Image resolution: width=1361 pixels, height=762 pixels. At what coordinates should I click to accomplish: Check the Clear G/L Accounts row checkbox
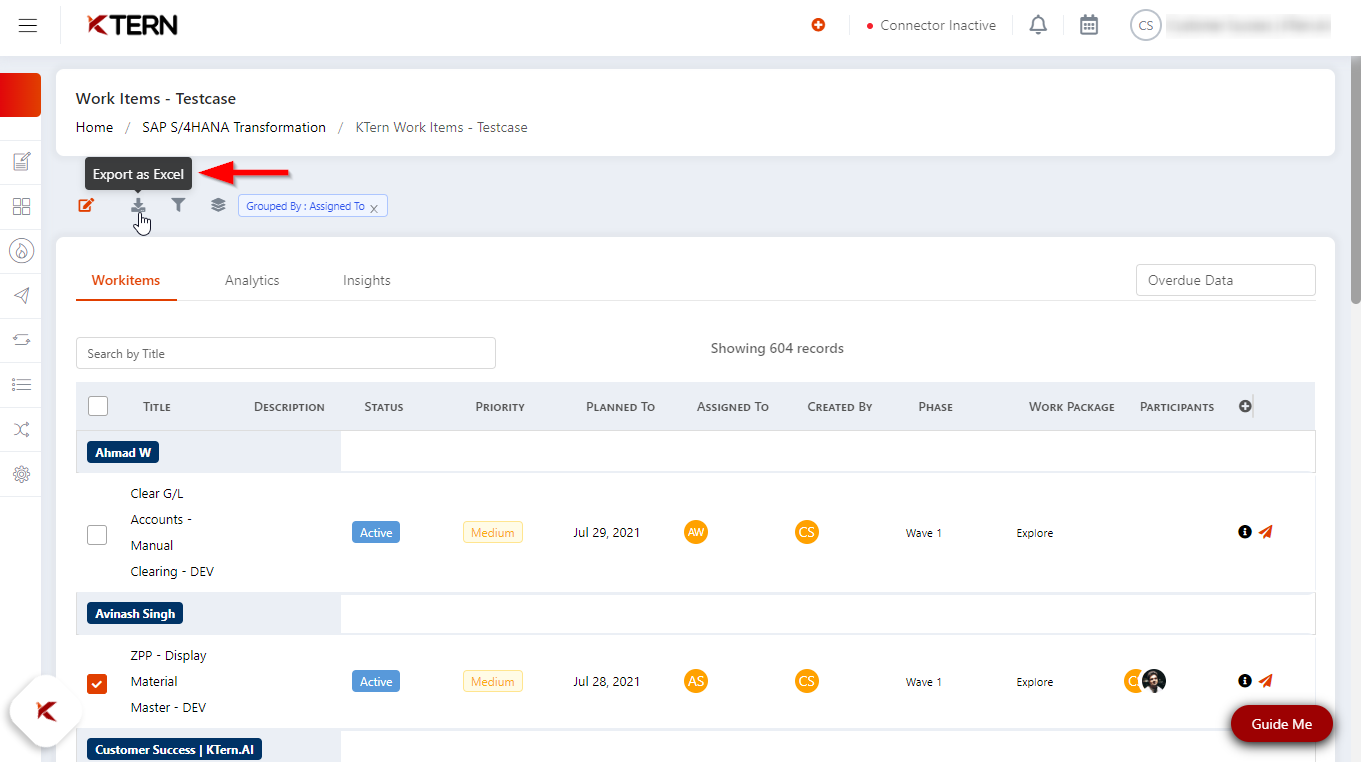click(97, 535)
